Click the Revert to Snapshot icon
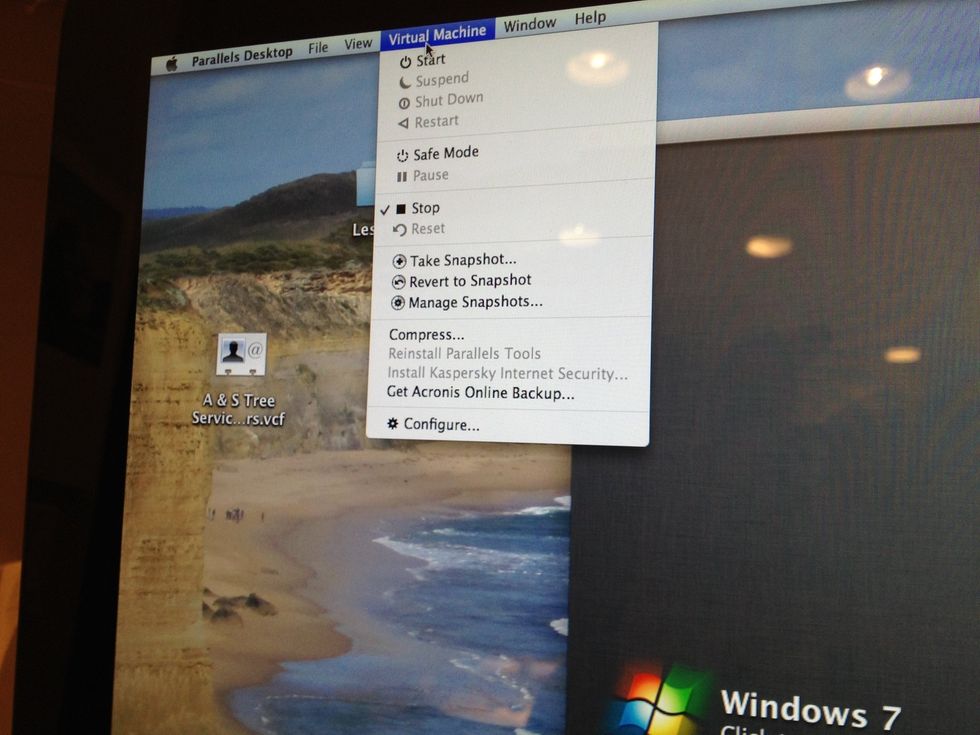Screen dimensions: 980x735 (398, 282)
